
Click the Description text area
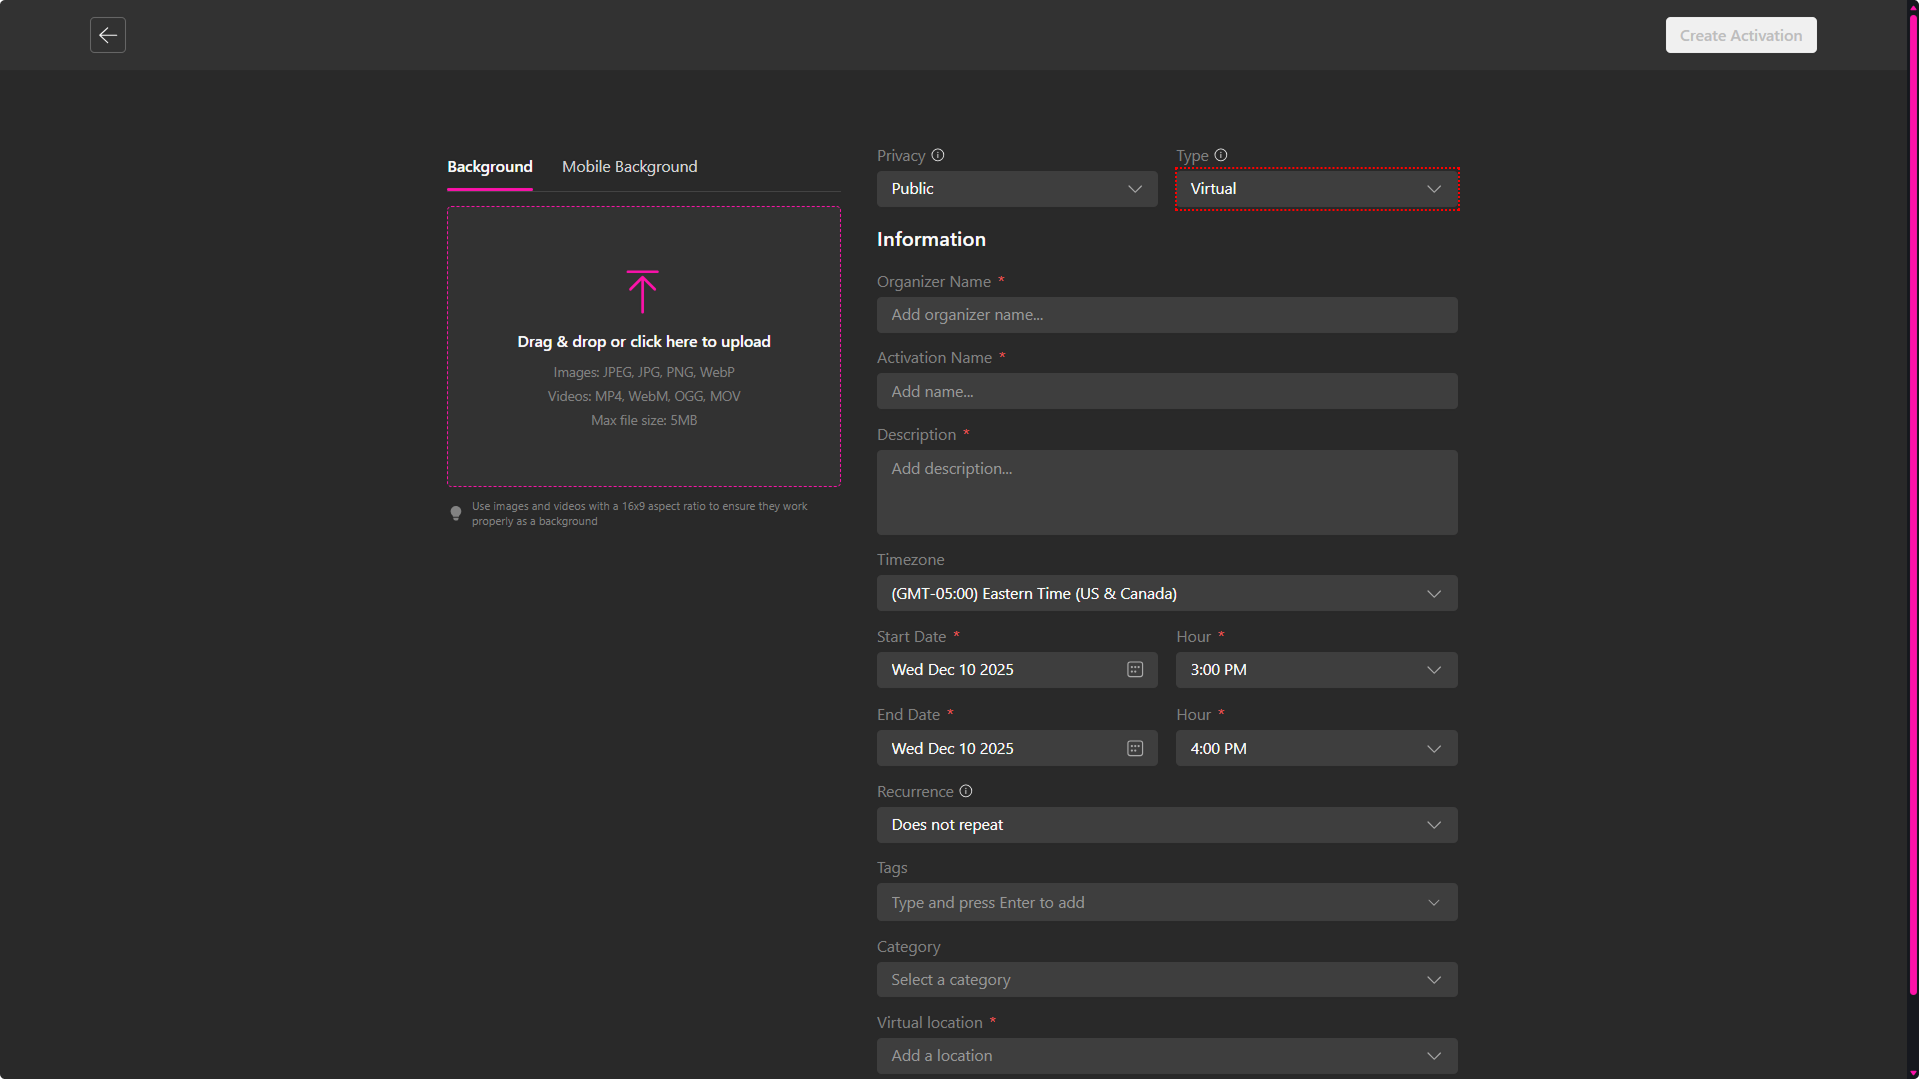pos(1166,492)
